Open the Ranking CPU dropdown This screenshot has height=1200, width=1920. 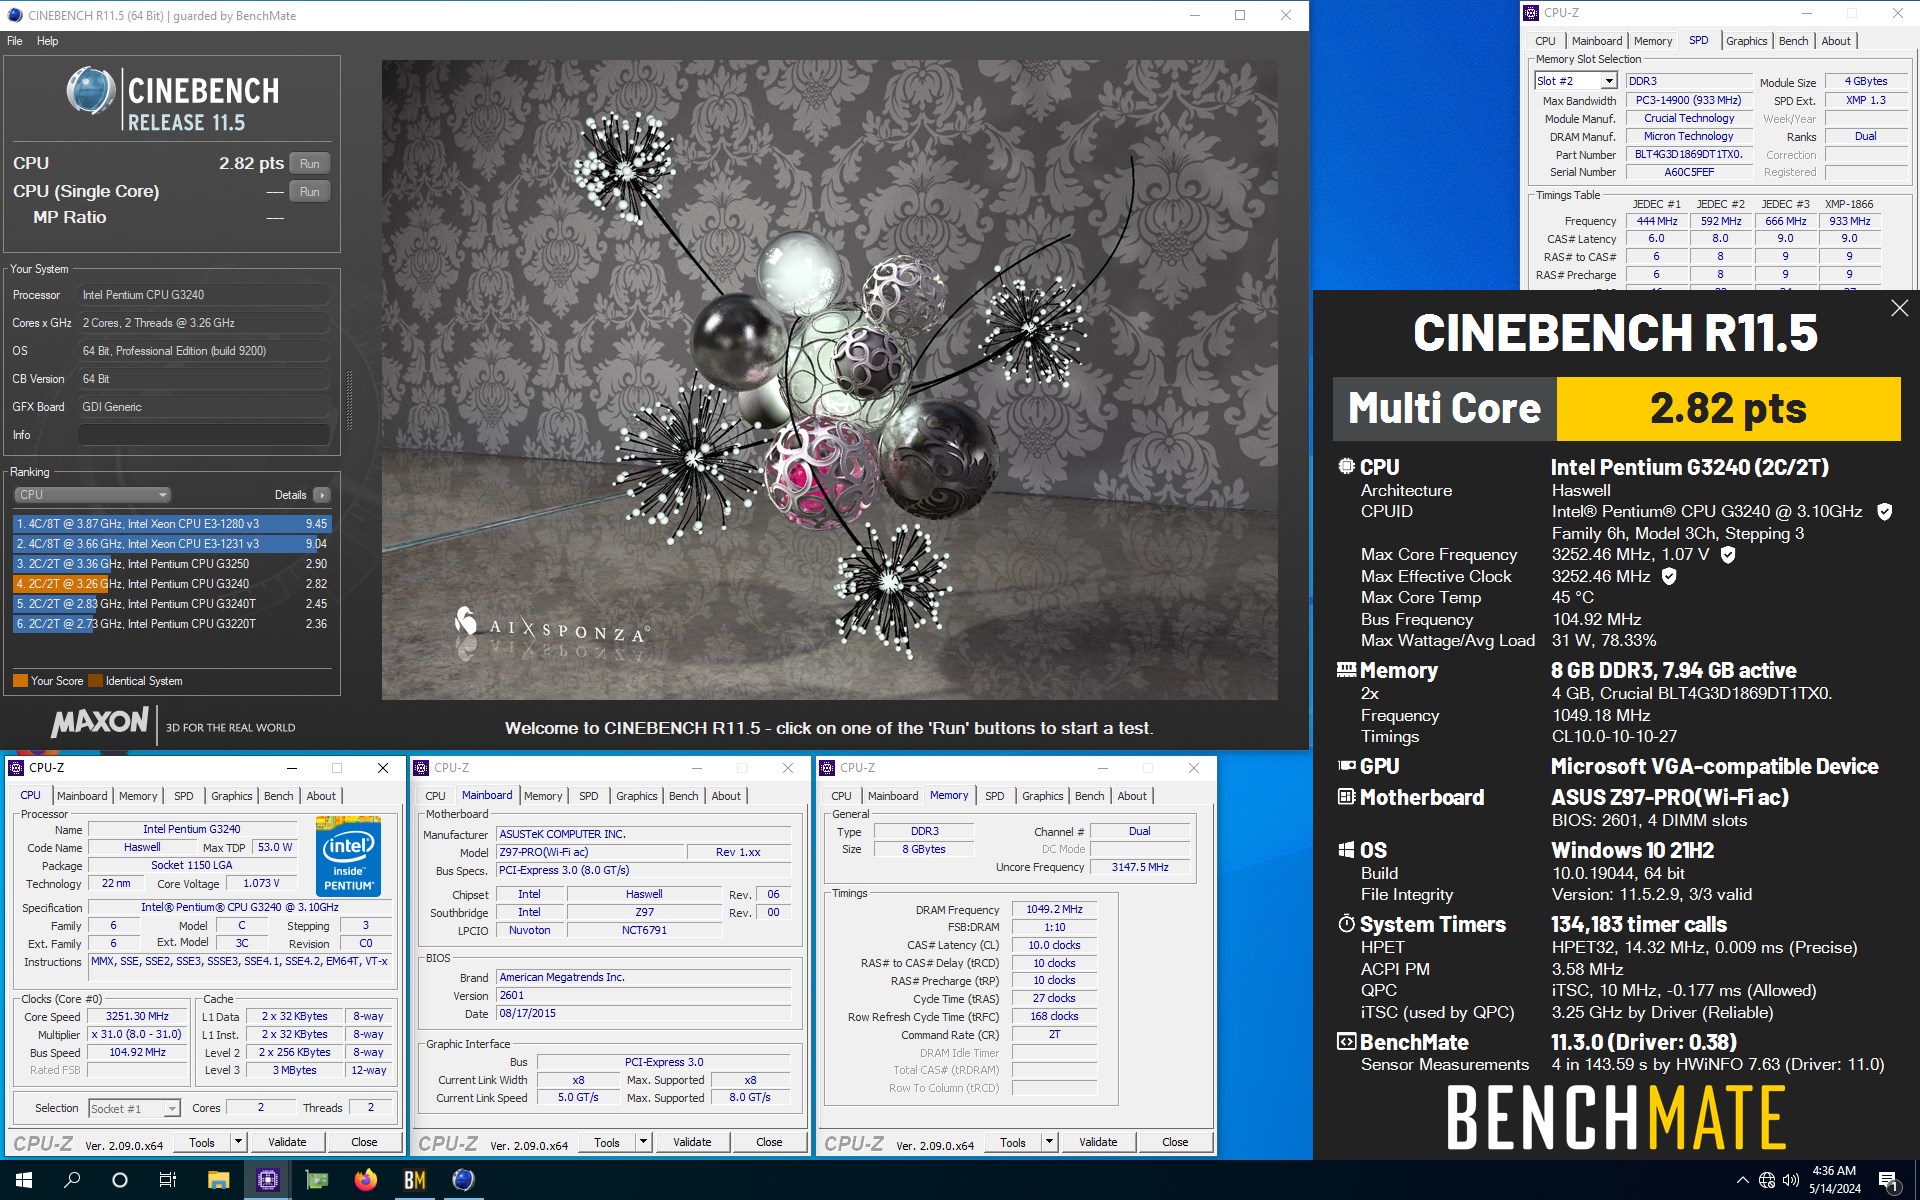point(92,495)
